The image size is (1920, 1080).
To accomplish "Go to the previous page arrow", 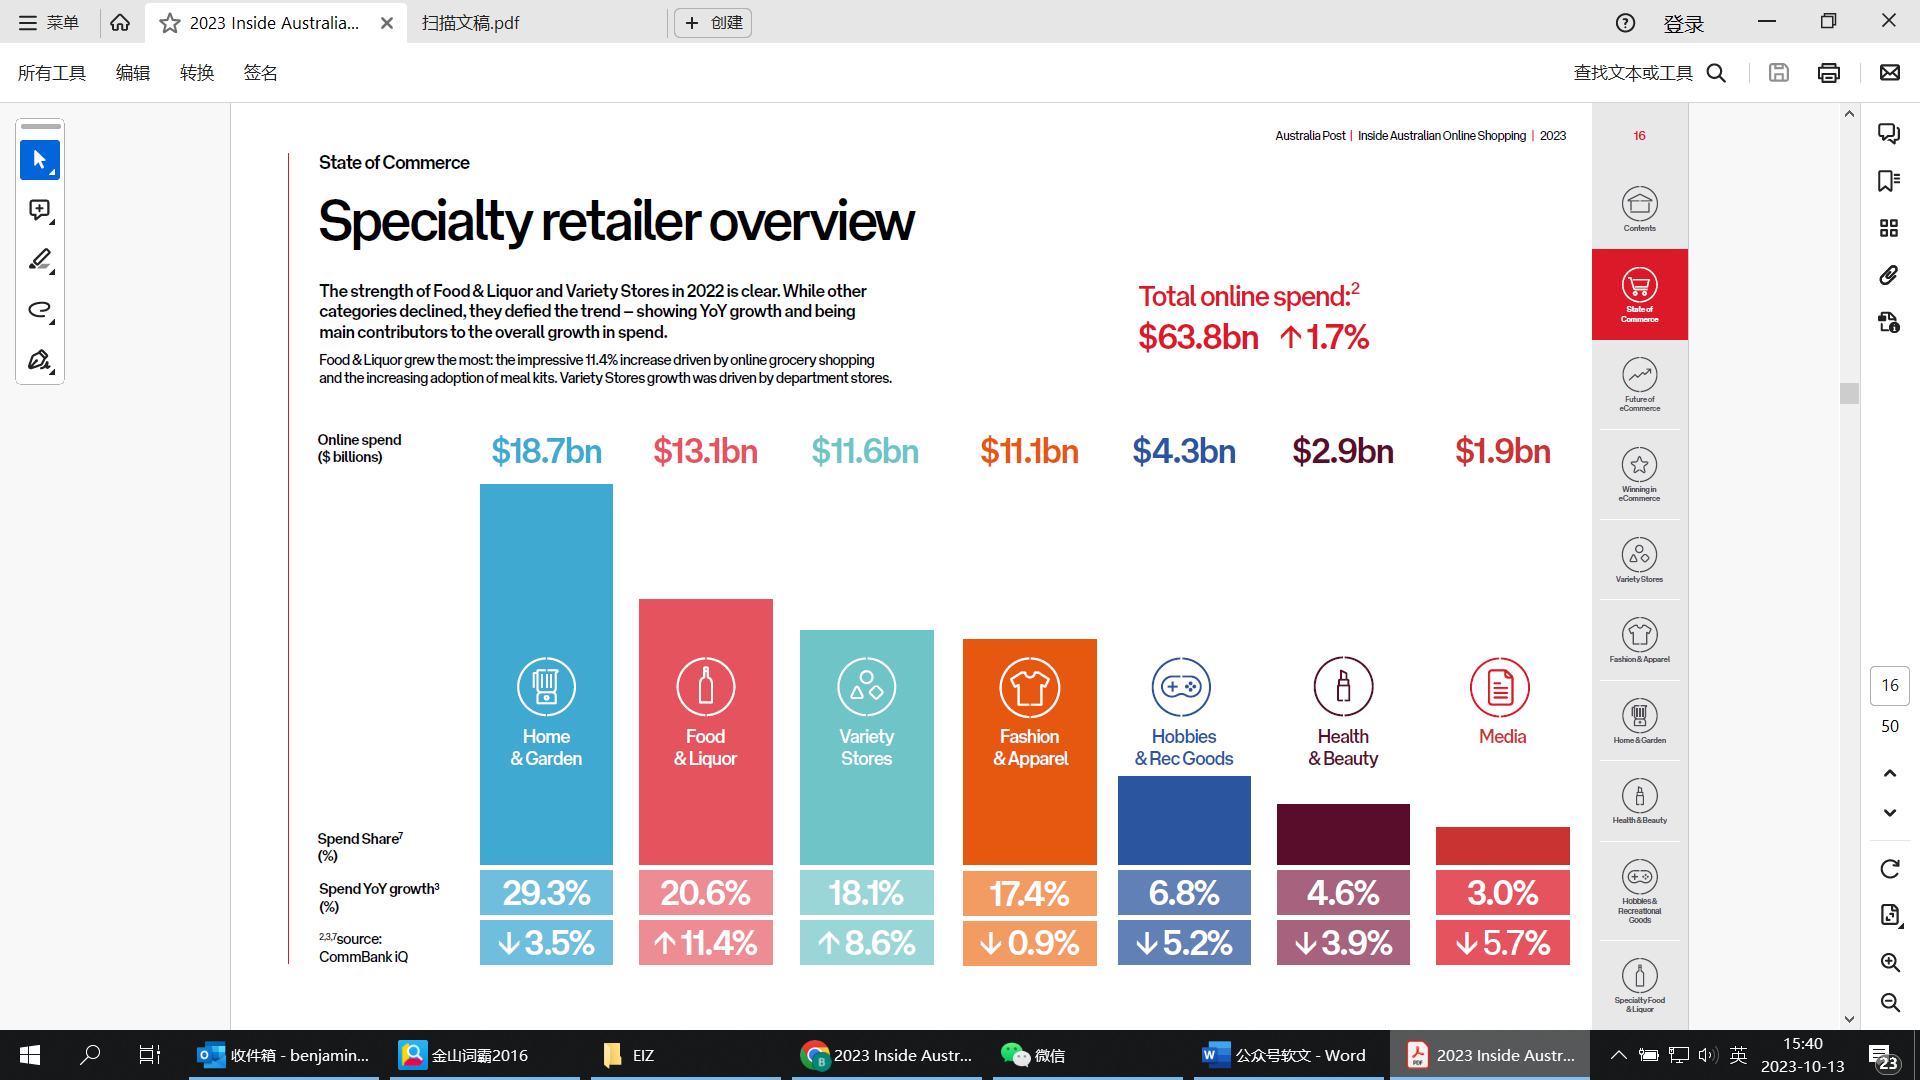I will click(1890, 773).
